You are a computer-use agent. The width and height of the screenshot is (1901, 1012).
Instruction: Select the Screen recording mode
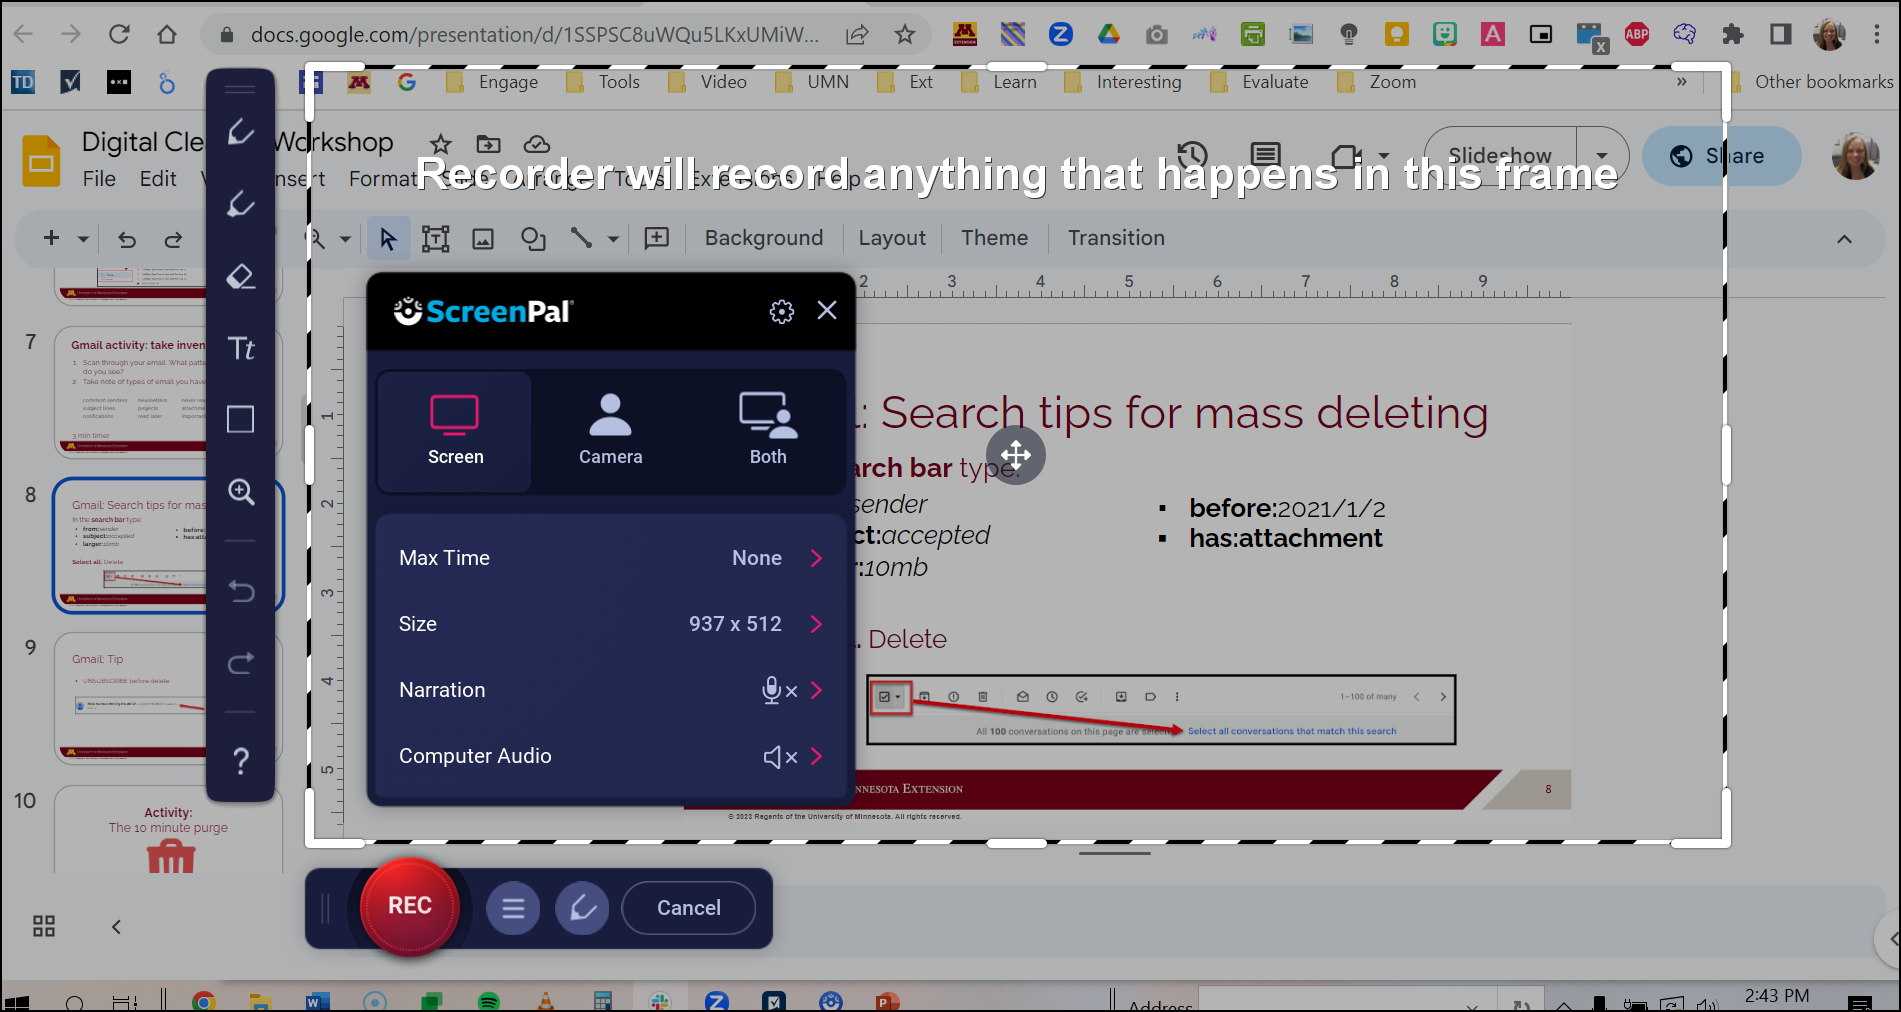pos(455,431)
